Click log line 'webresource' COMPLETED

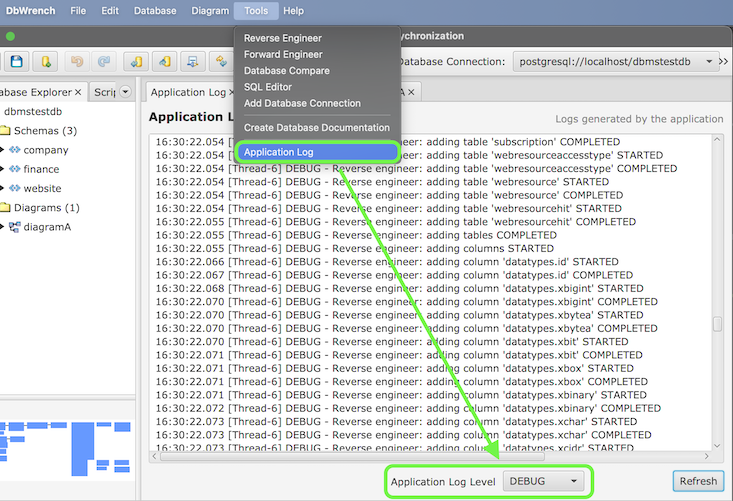tap(389, 195)
